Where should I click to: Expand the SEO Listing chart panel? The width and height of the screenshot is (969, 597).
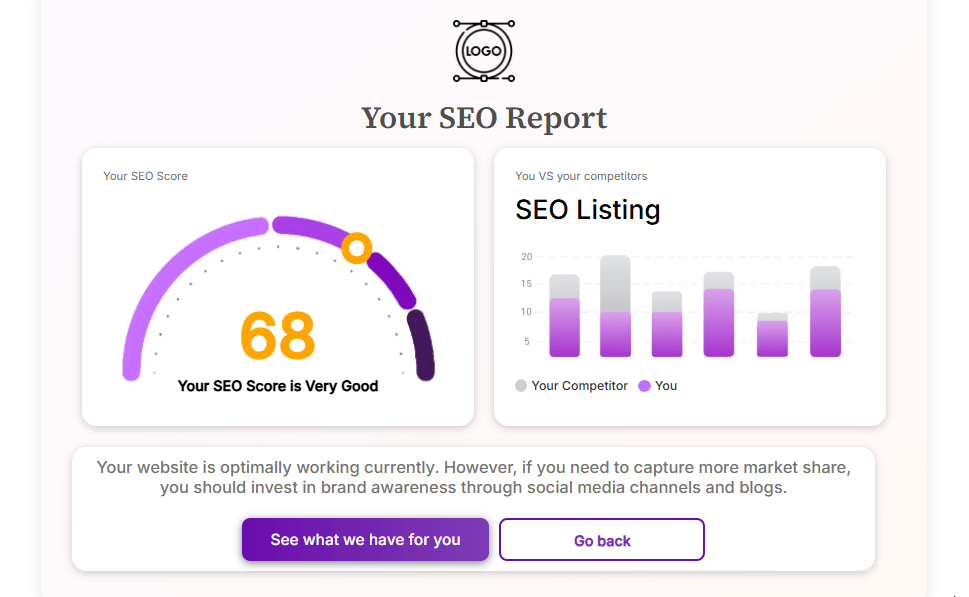[688, 285]
